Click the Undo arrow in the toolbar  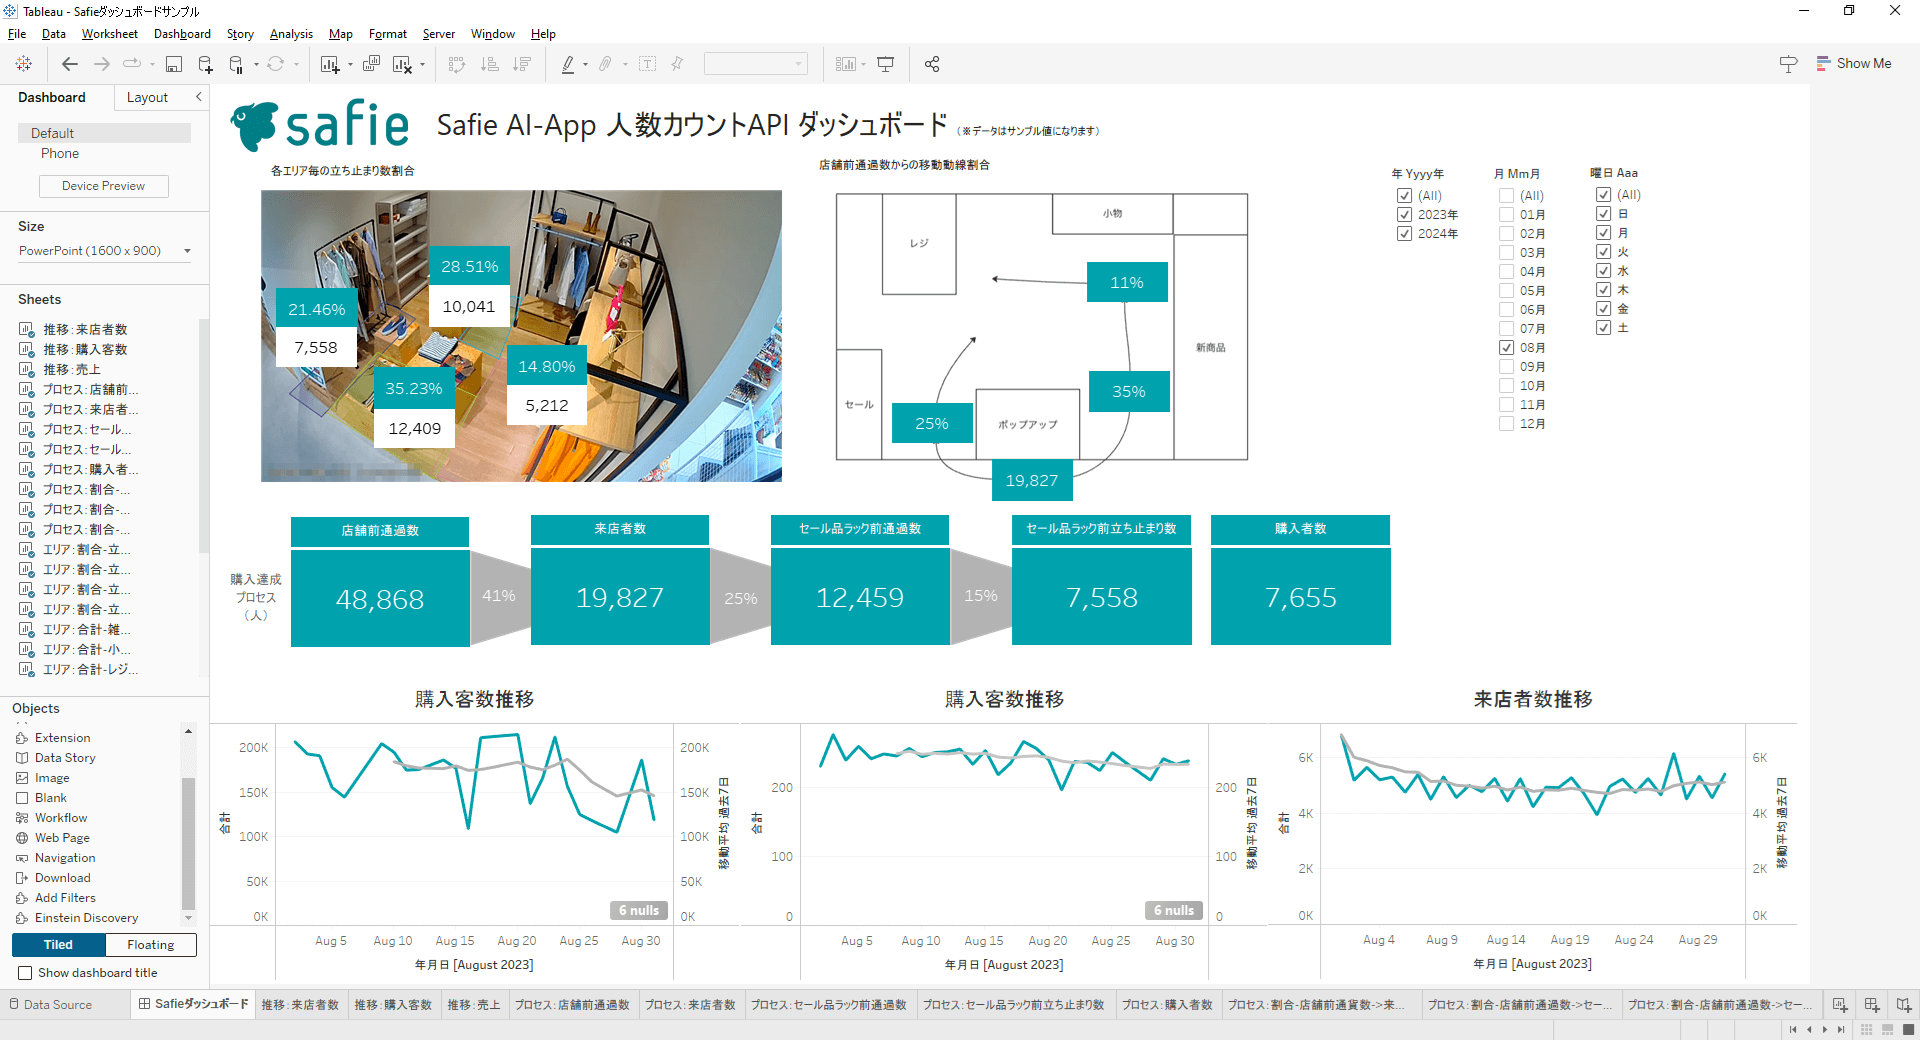(70, 63)
